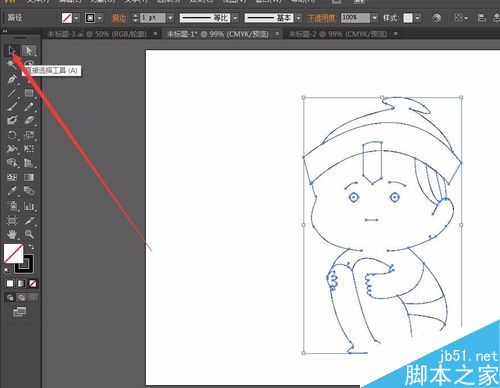Viewport: 500px width, 388px height.
Task: Select the Column Graph tool
Action: tap(29, 206)
